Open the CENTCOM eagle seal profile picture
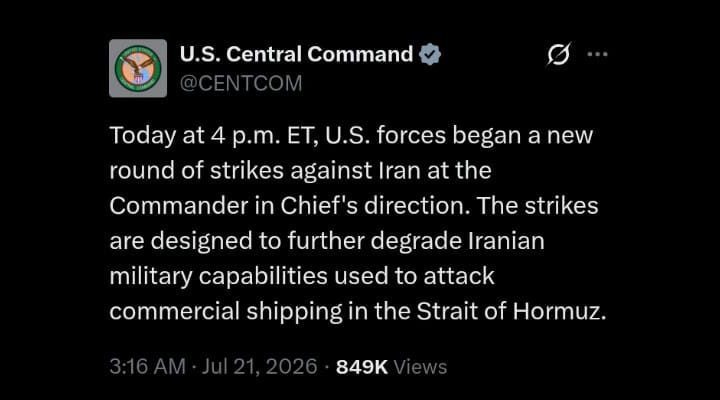This screenshot has width=720, height=400. click(138, 68)
